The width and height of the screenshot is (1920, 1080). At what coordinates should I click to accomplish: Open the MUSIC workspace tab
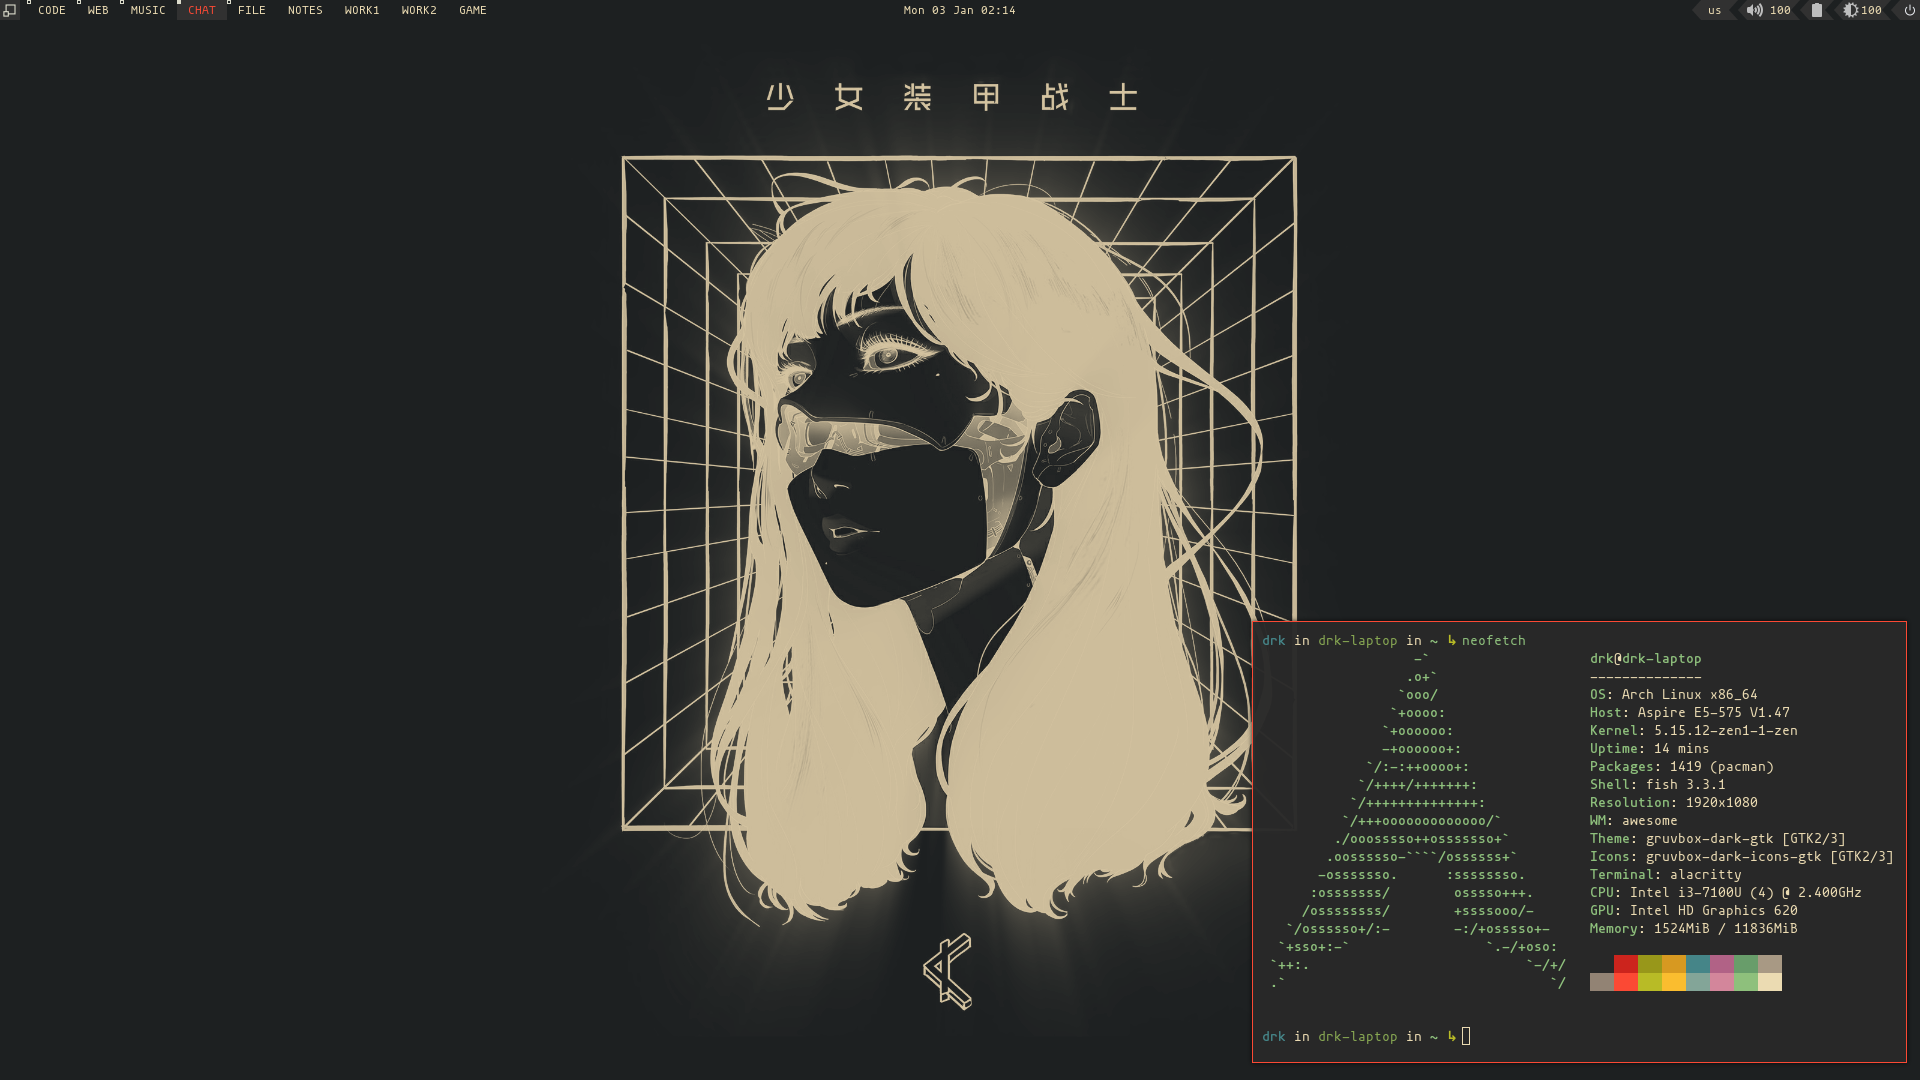tap(146, 11)
